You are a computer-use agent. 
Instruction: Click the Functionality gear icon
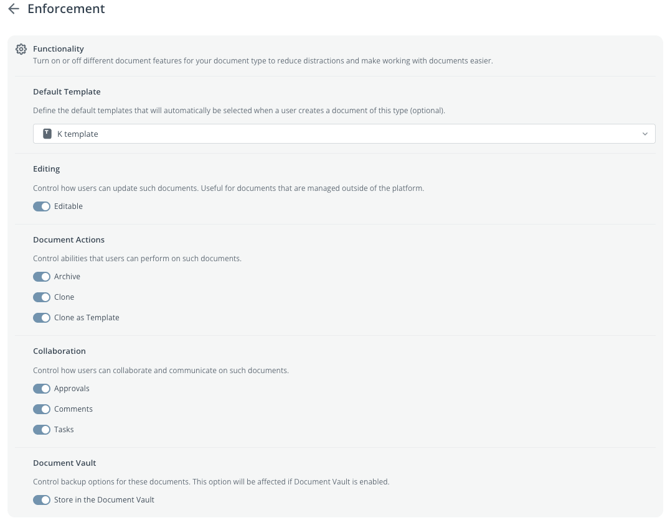pos(21,49)
